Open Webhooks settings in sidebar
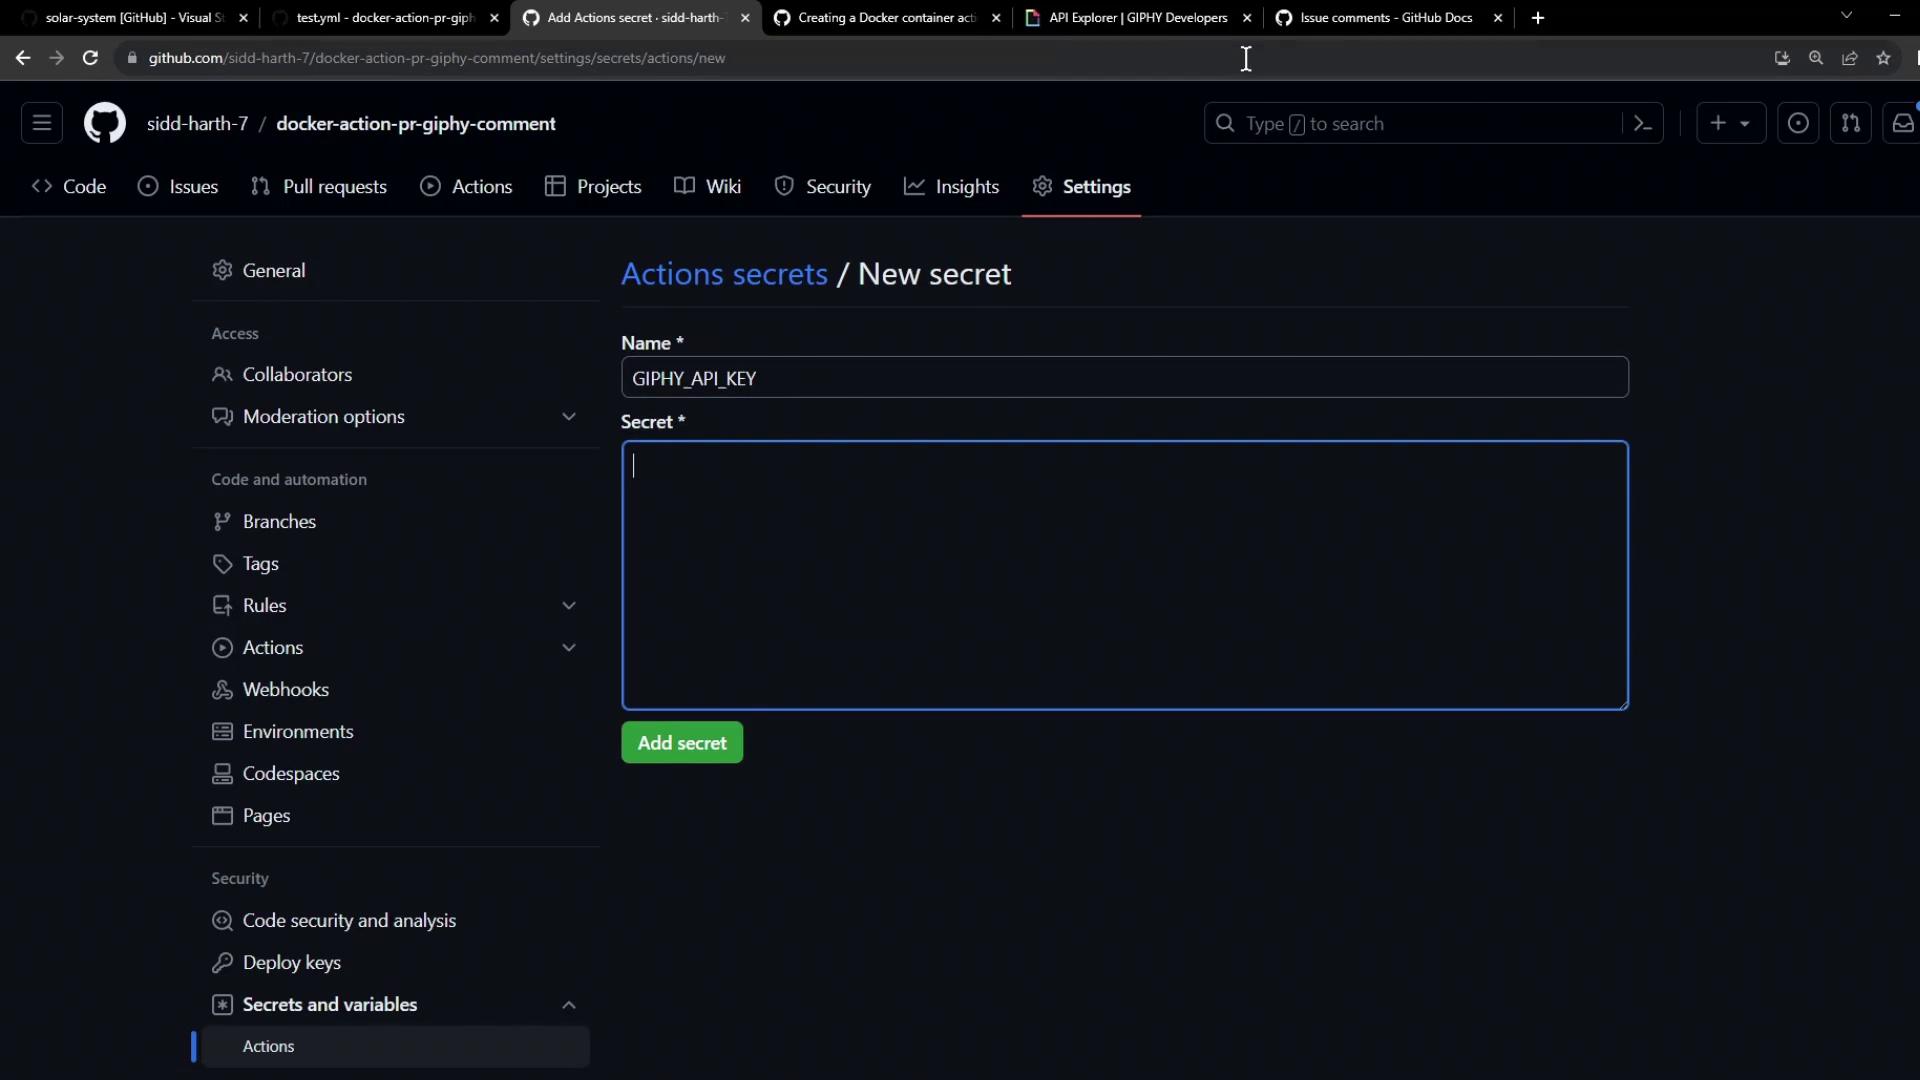The image size is (1920, 1080). point(285,689)
